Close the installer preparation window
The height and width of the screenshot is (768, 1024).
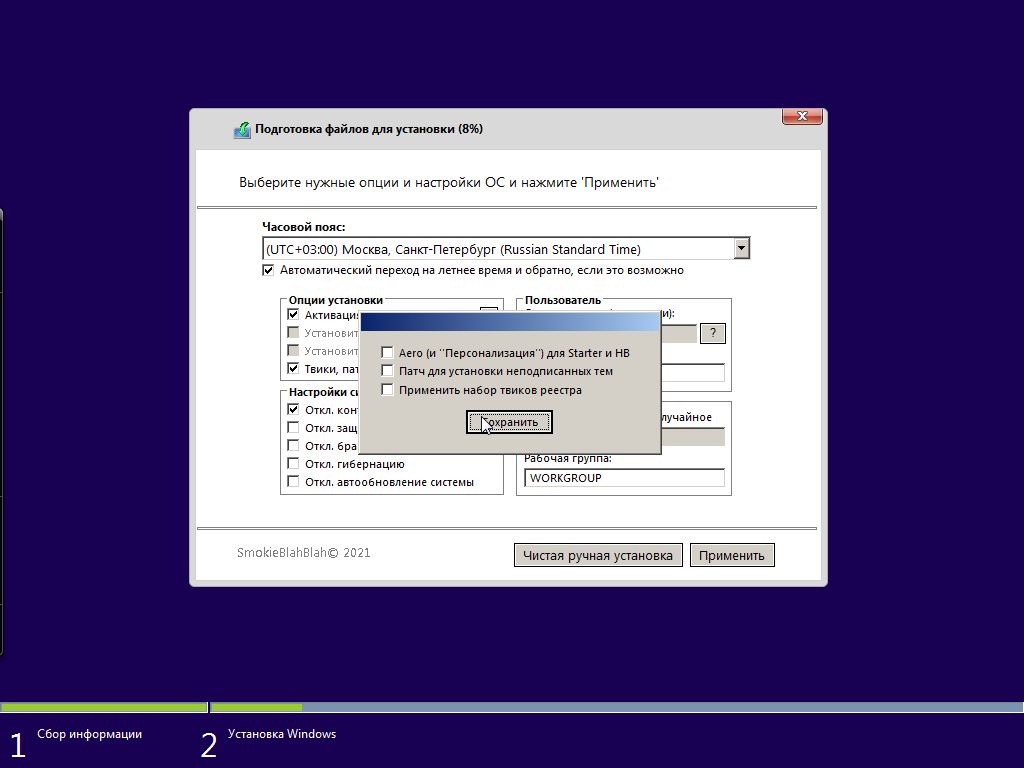[802, 116]
